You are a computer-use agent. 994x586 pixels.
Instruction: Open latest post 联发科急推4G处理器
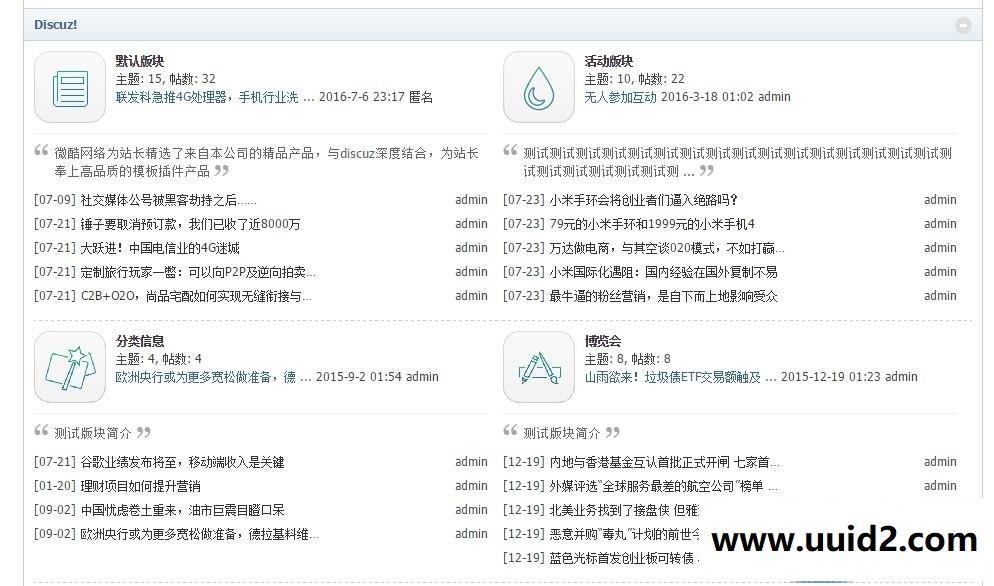click(206, 97)
